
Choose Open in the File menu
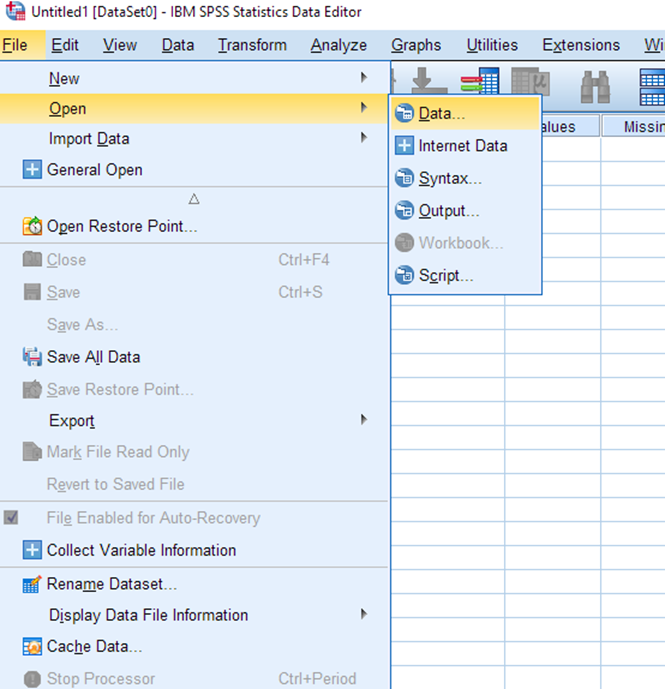[x=193, y=109]
